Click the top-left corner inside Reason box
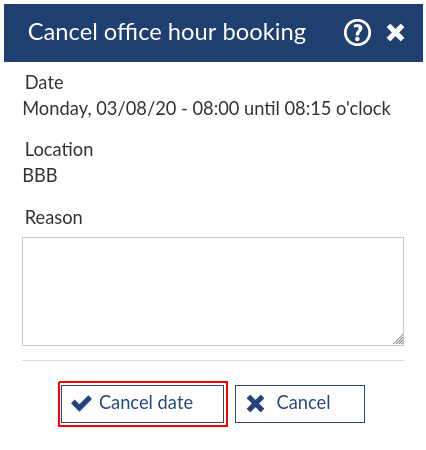 click(x=27, y=242)
